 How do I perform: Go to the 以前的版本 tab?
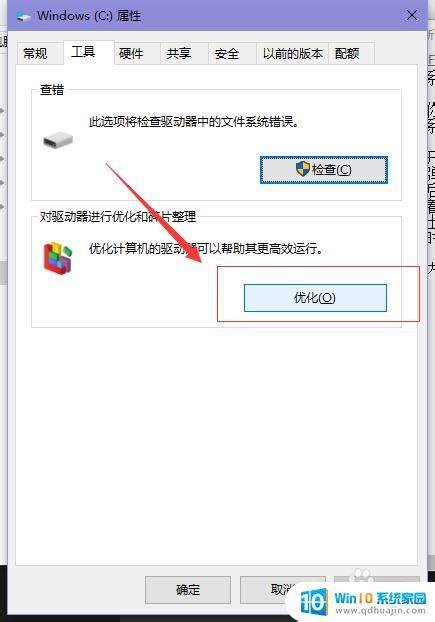pos(293,54)
